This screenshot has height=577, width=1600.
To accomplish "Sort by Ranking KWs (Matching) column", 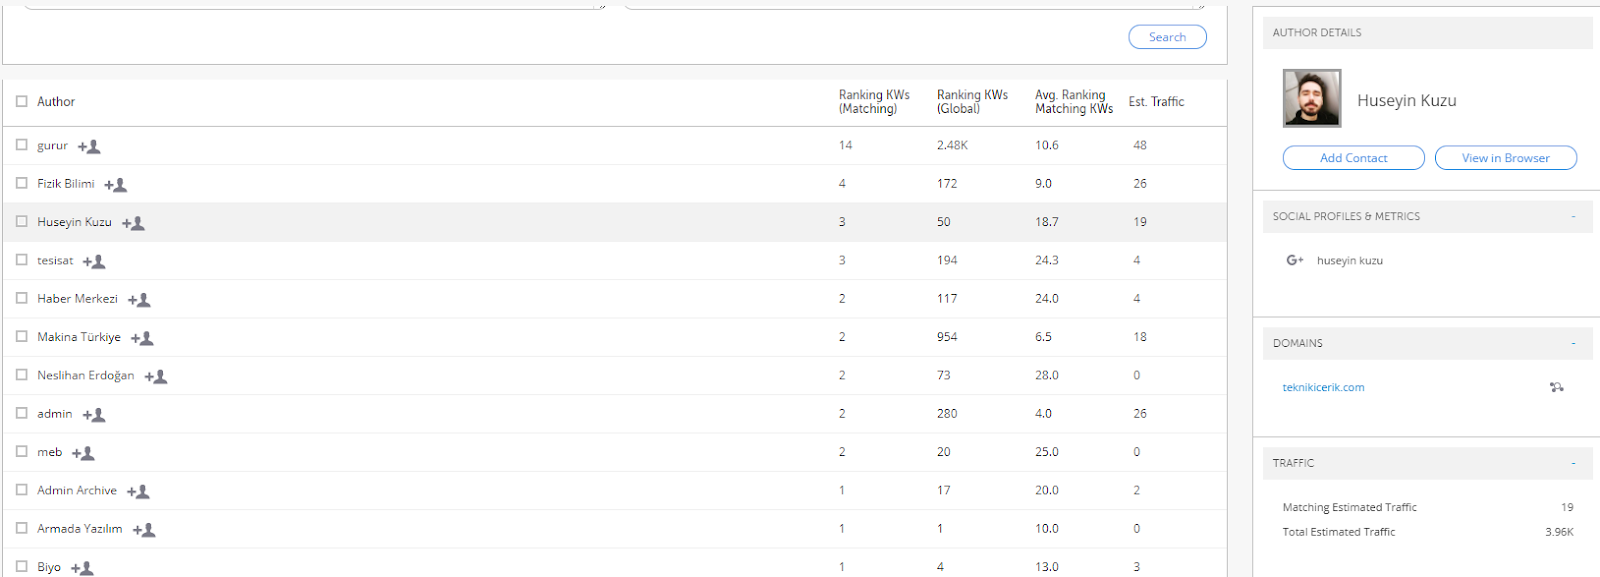I will coord(874,102).
